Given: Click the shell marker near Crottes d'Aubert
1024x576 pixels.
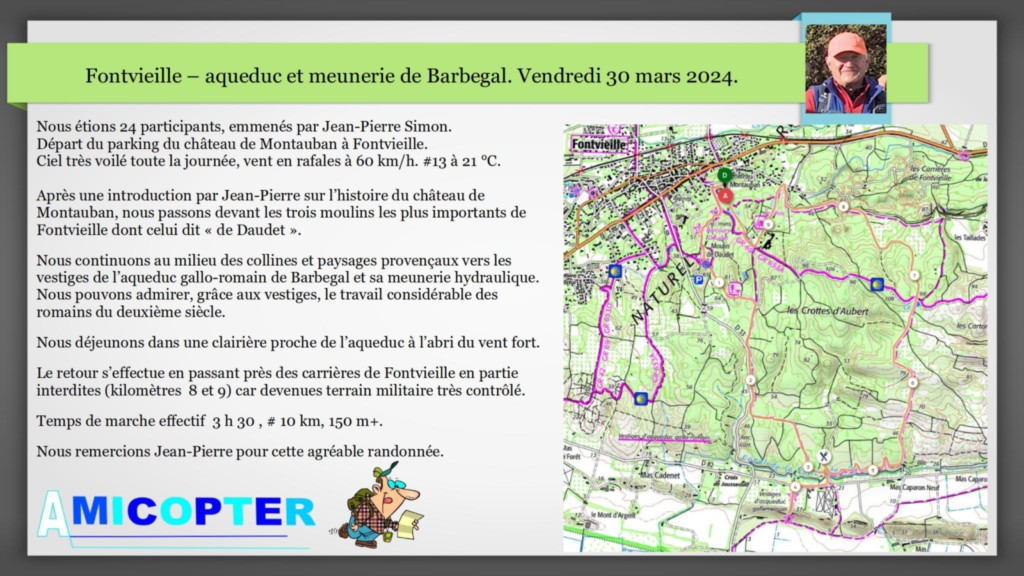Looking at the screenshot, I should click(877, 284).
